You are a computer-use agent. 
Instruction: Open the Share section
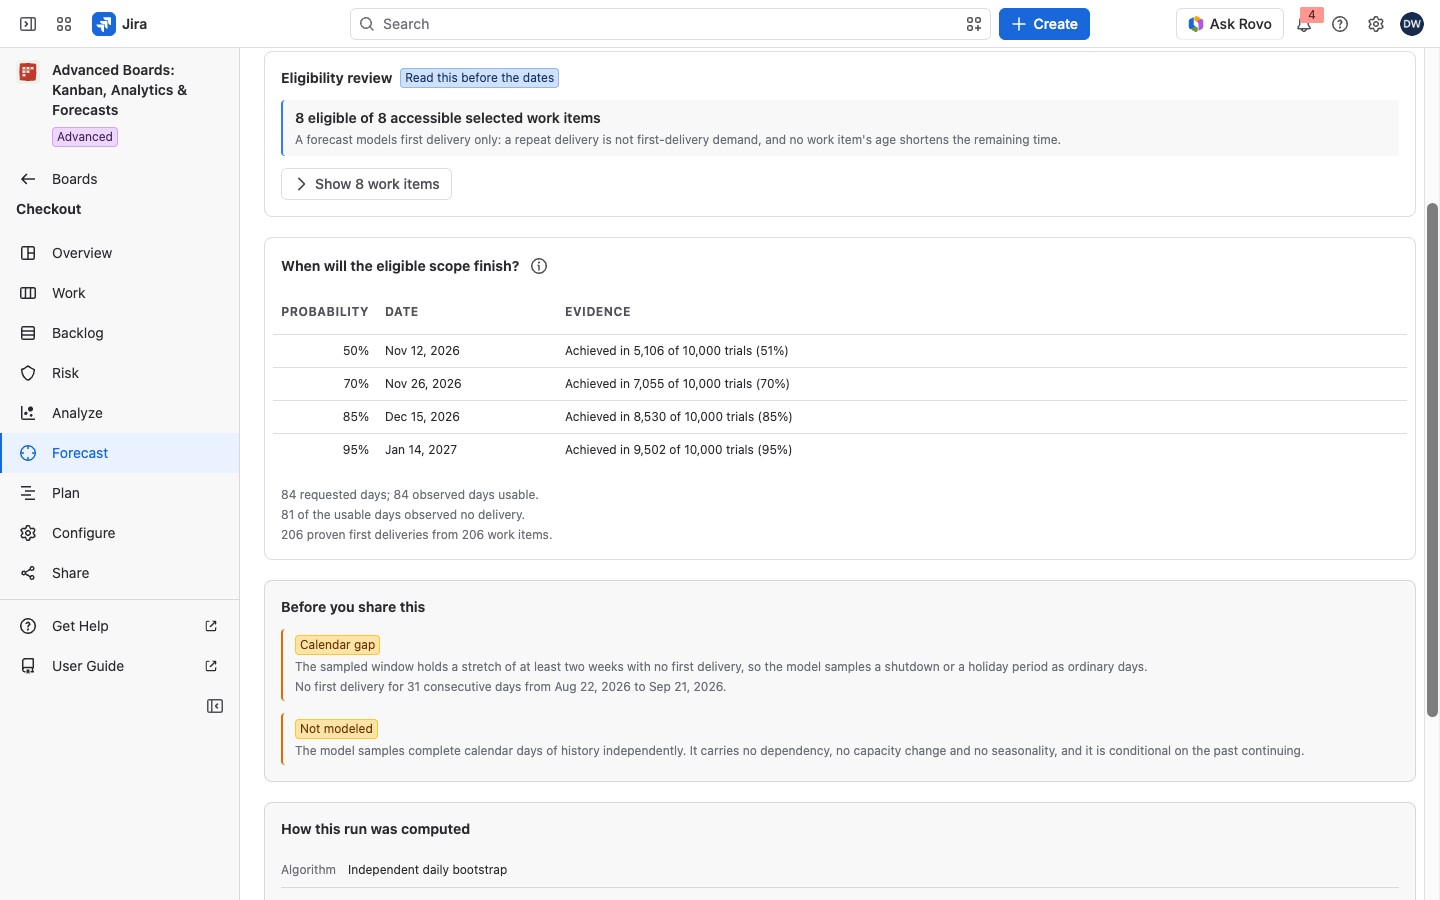[119, 573]
